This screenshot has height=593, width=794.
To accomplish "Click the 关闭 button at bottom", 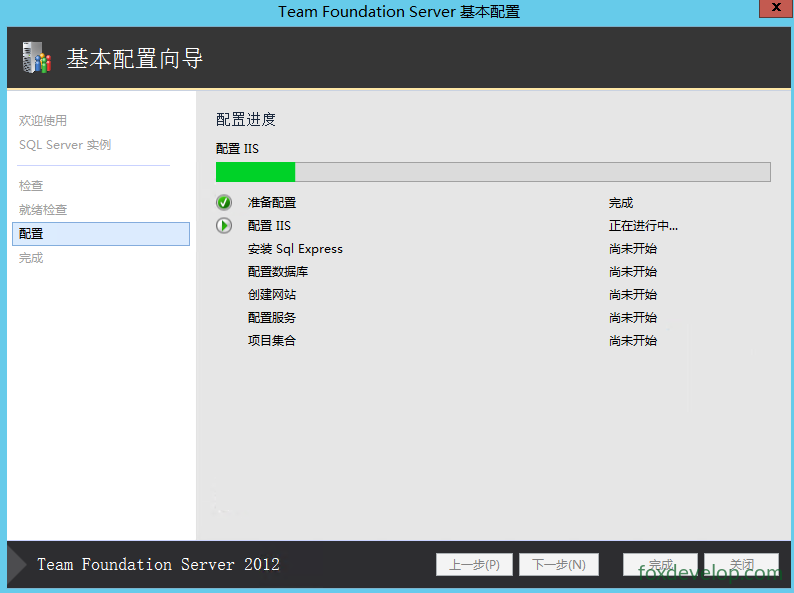I will pyautogui.click(x=741, y=564).
